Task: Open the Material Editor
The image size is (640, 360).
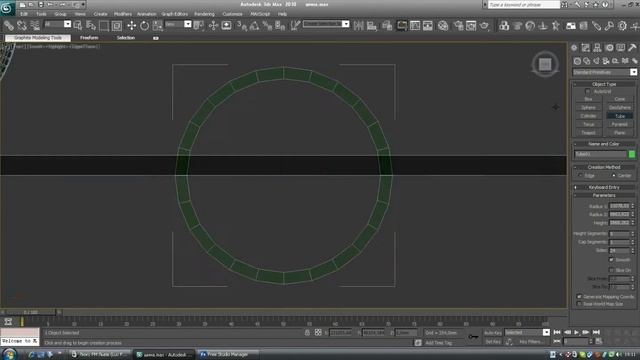Action: pos(443,26)
